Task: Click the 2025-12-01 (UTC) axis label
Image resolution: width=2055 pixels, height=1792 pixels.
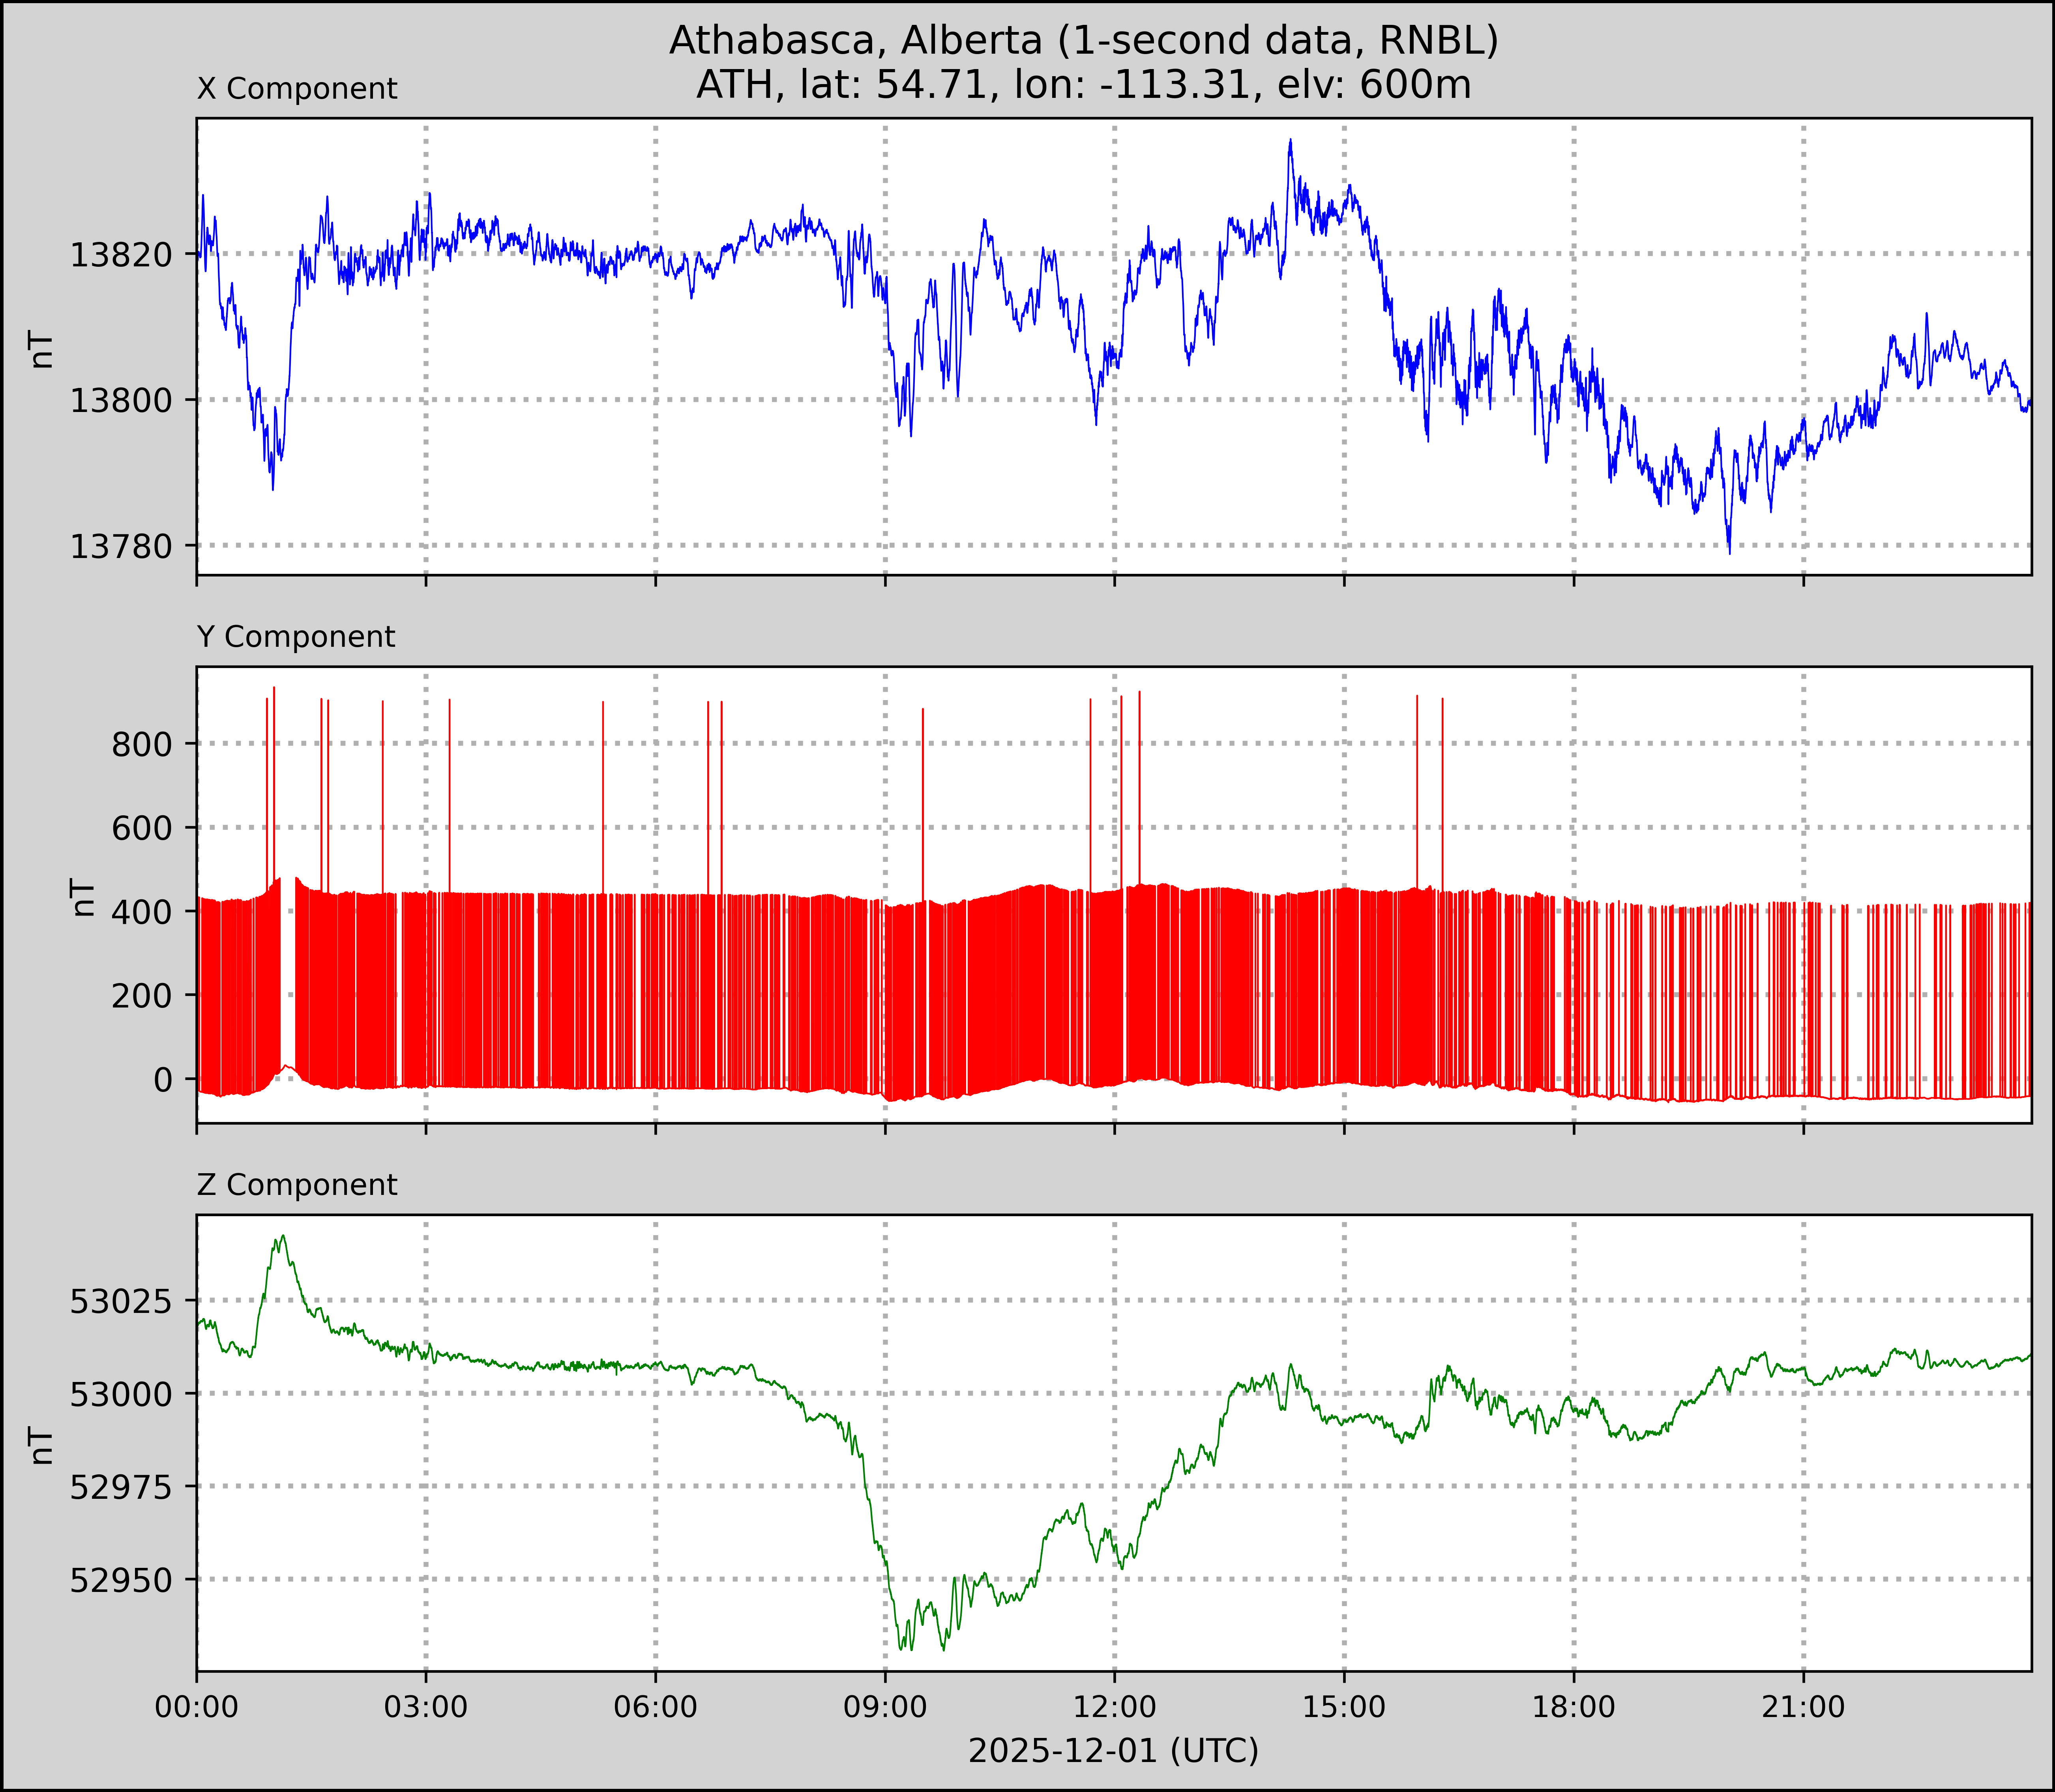Action: (x=1113, y=1751)
